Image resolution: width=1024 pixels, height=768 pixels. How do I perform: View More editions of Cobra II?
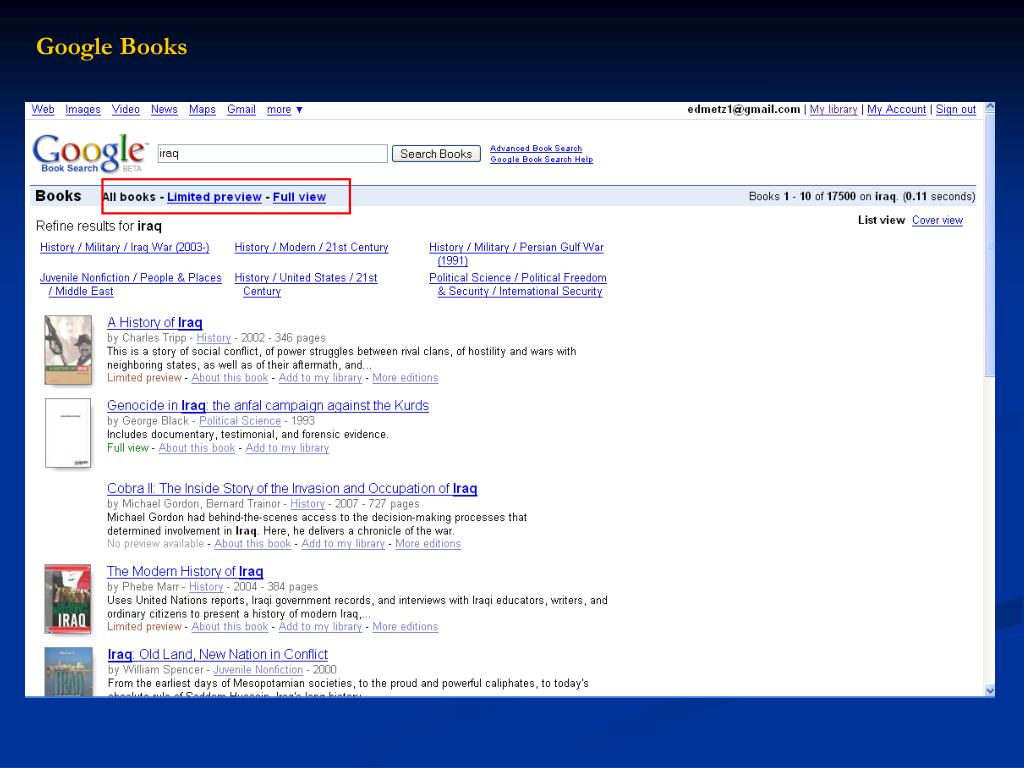[428, 544]
